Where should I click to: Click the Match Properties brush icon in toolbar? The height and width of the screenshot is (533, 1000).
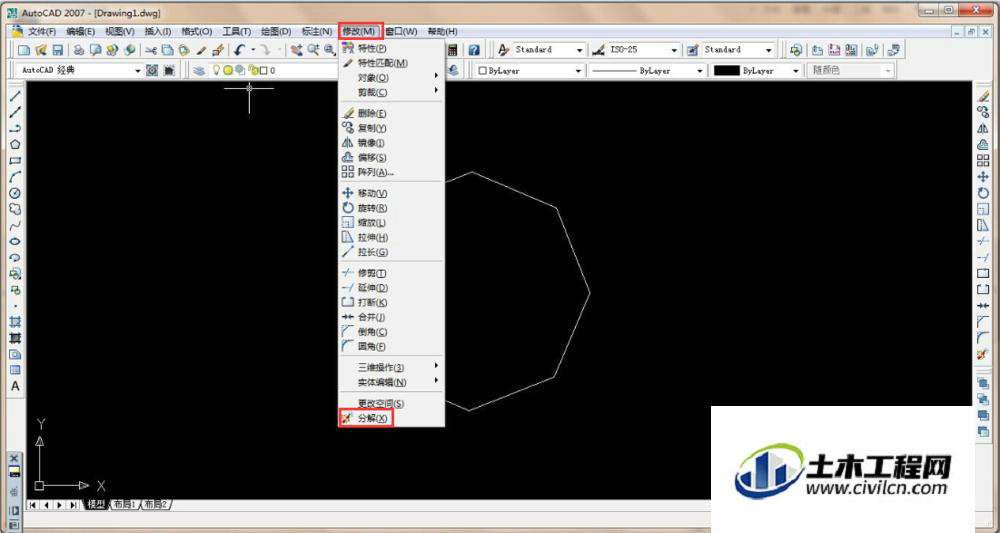pos(200,50)
